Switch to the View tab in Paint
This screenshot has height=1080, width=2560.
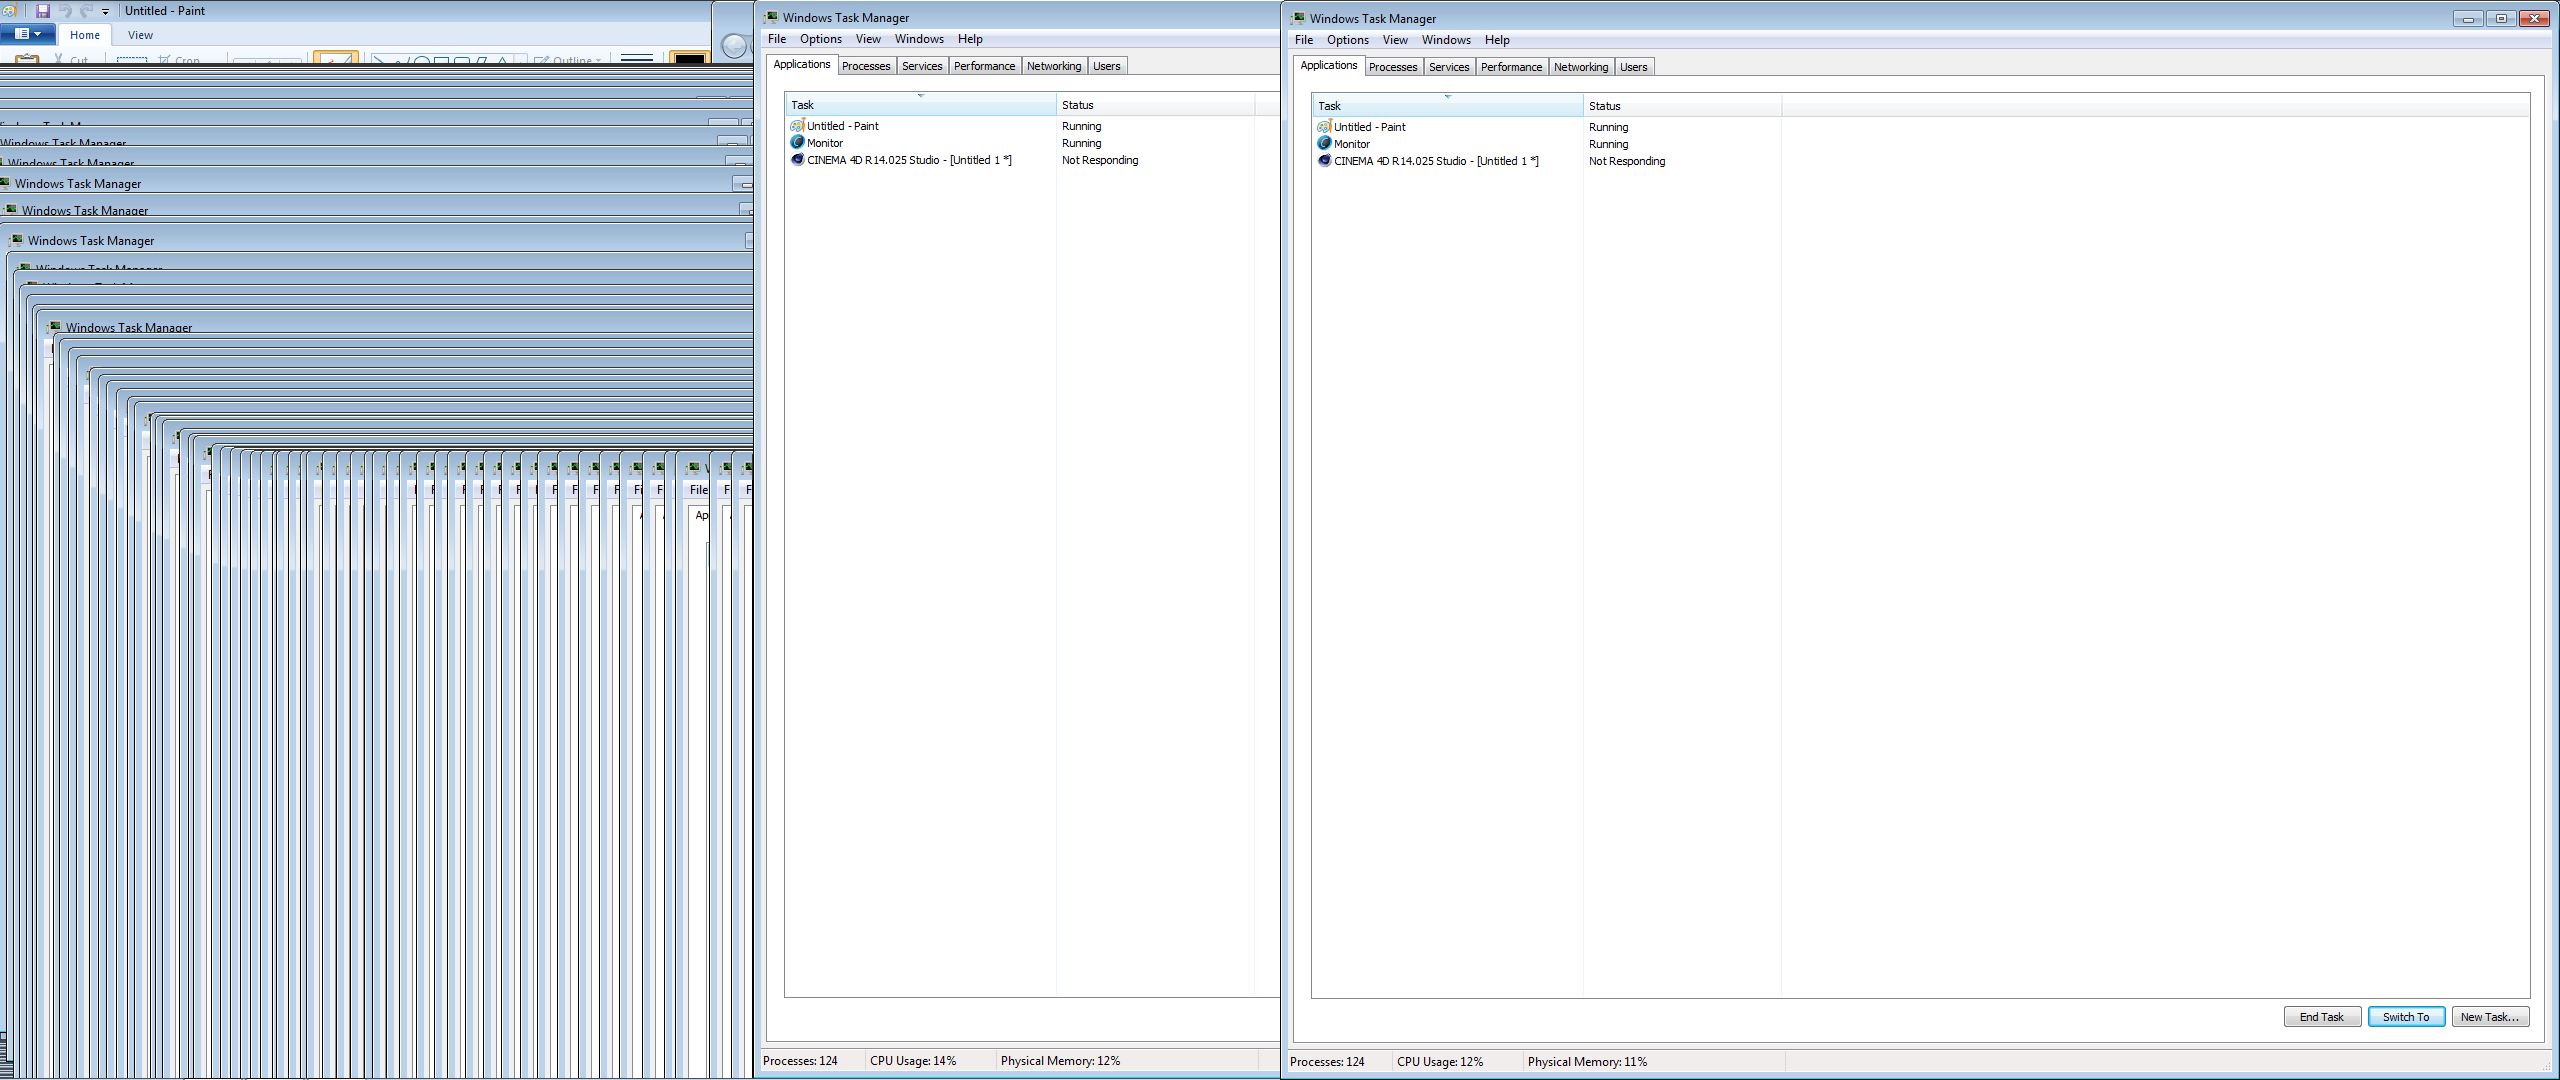point(140,35)
